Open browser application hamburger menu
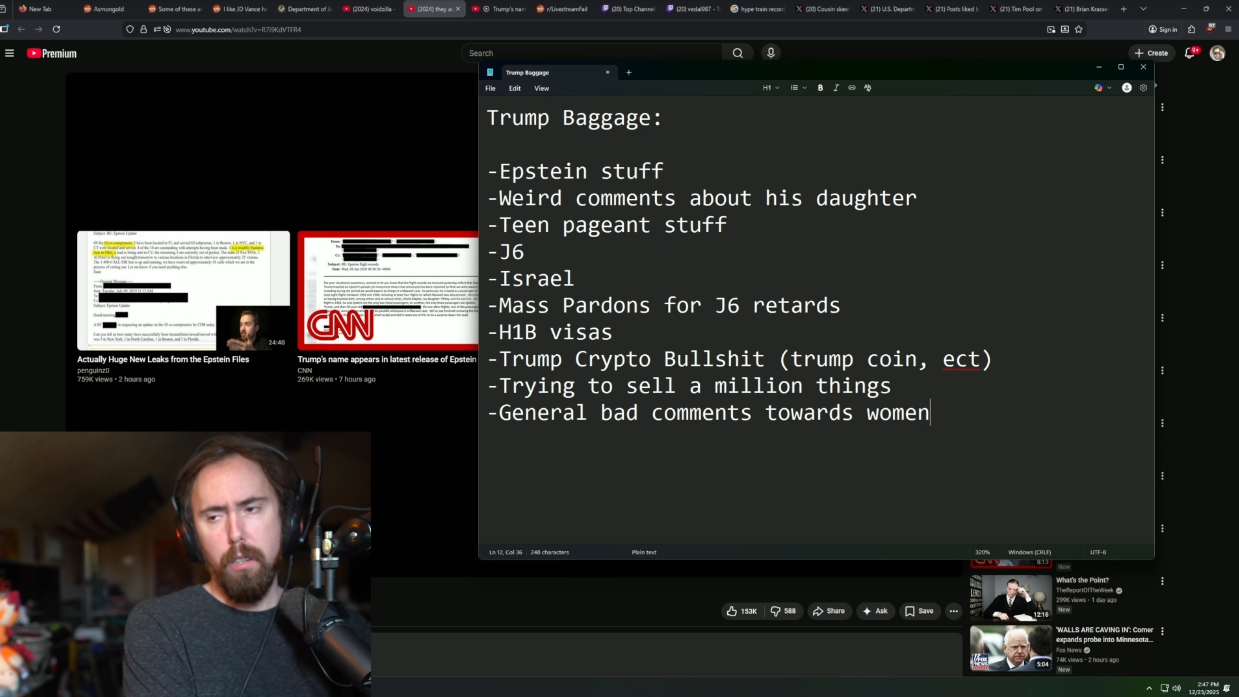This screenshot has height=697, width=1239. (1228, 29)
